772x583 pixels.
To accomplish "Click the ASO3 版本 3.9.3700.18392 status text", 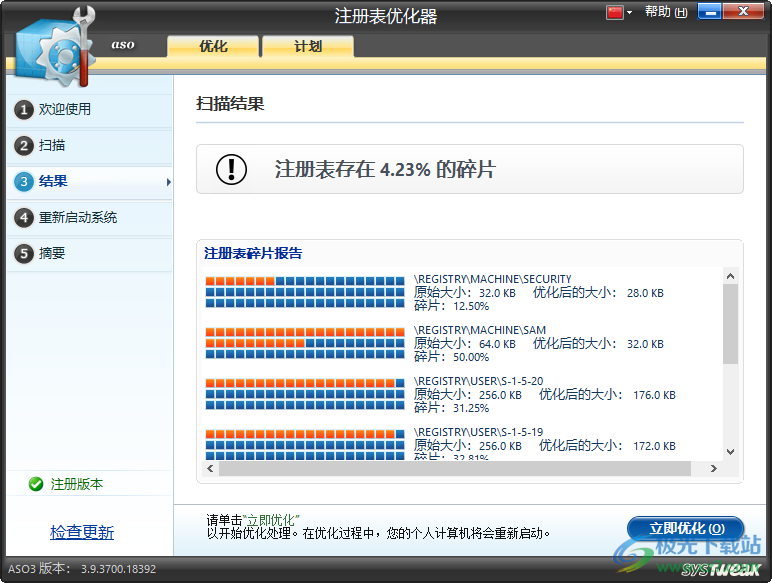I will pyautogui.click(x=82, y=569).
